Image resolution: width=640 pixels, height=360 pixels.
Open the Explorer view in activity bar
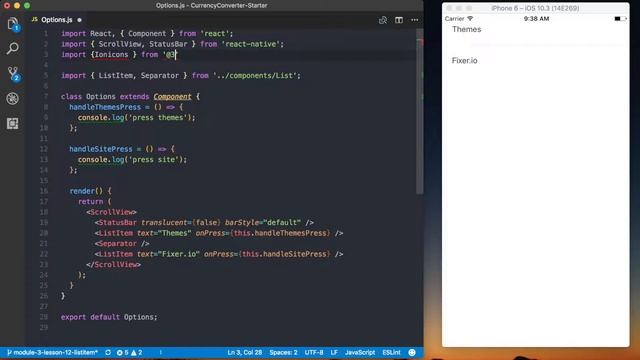[13, 24]
